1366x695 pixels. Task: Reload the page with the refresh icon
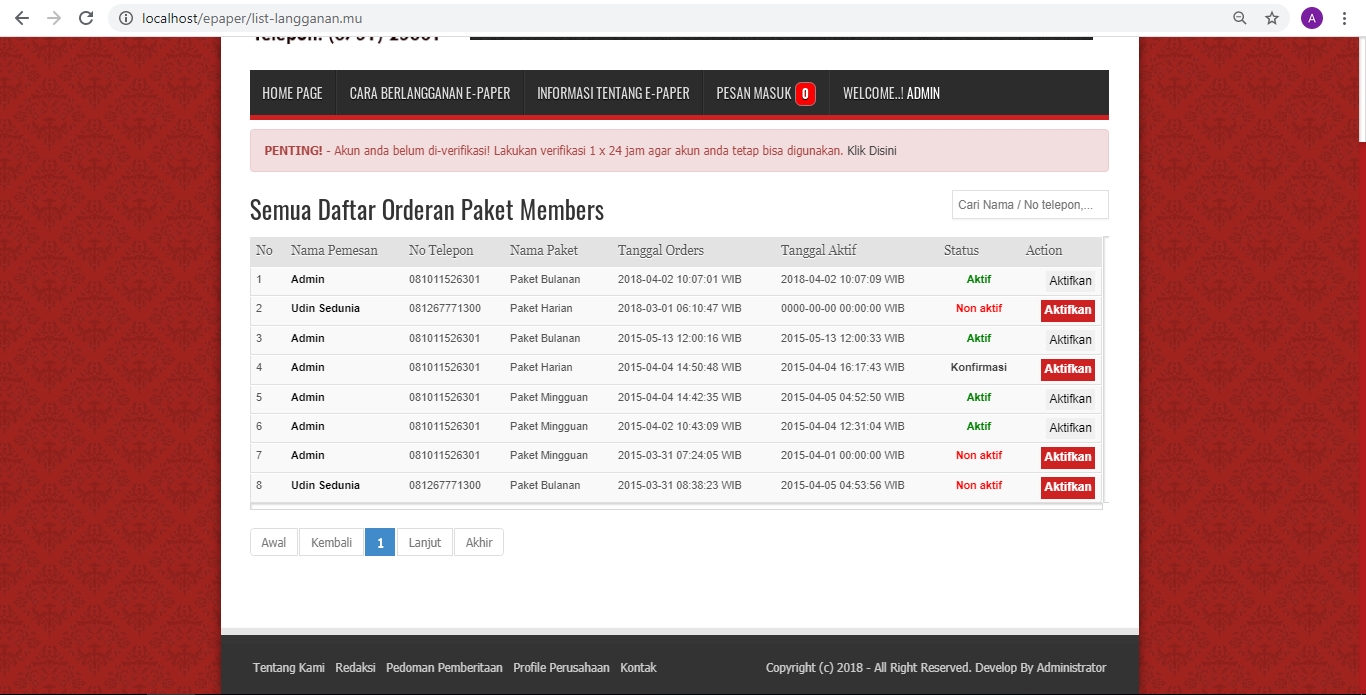pyautogui.click(x=86, y=18)
